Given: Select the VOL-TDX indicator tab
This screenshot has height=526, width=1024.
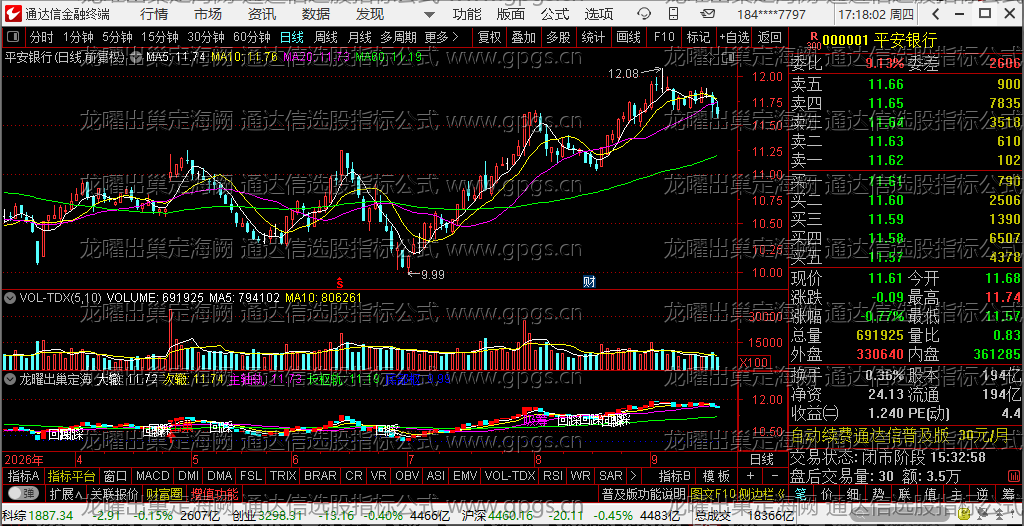Looking at the screenshot, I should click(x=510, y=476).
